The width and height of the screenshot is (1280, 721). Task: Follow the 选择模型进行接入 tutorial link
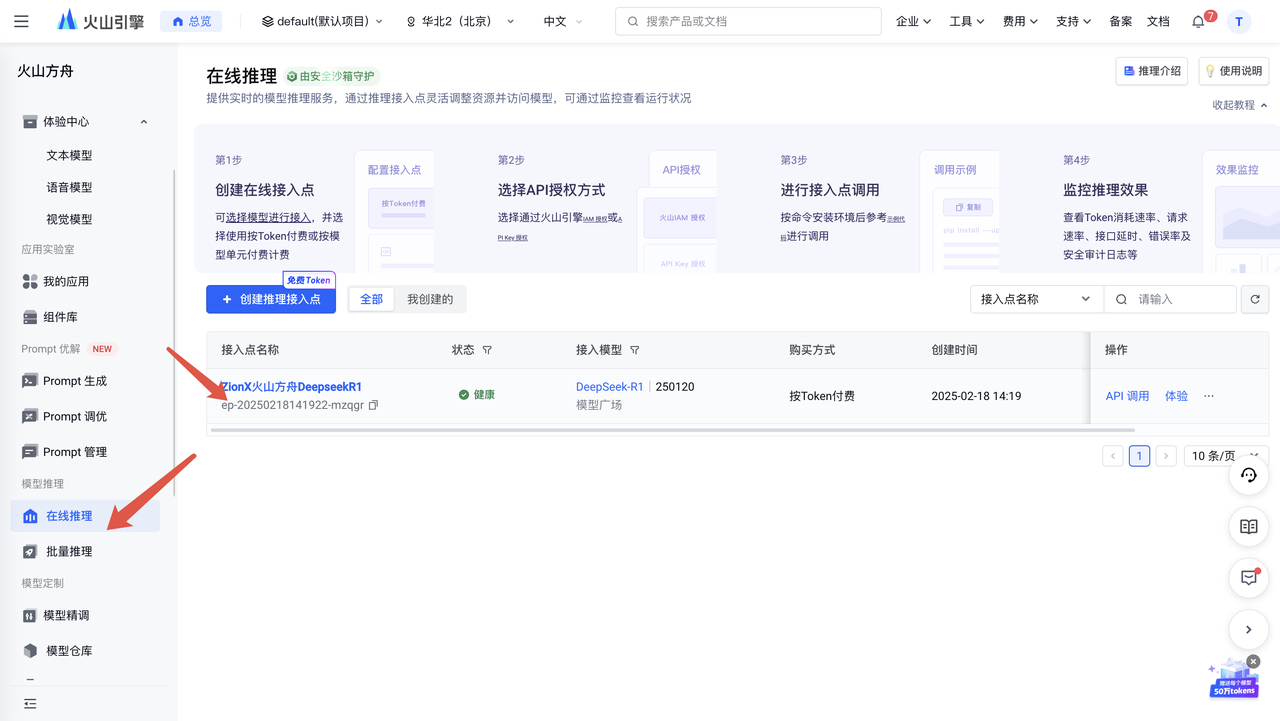(268, 217)
